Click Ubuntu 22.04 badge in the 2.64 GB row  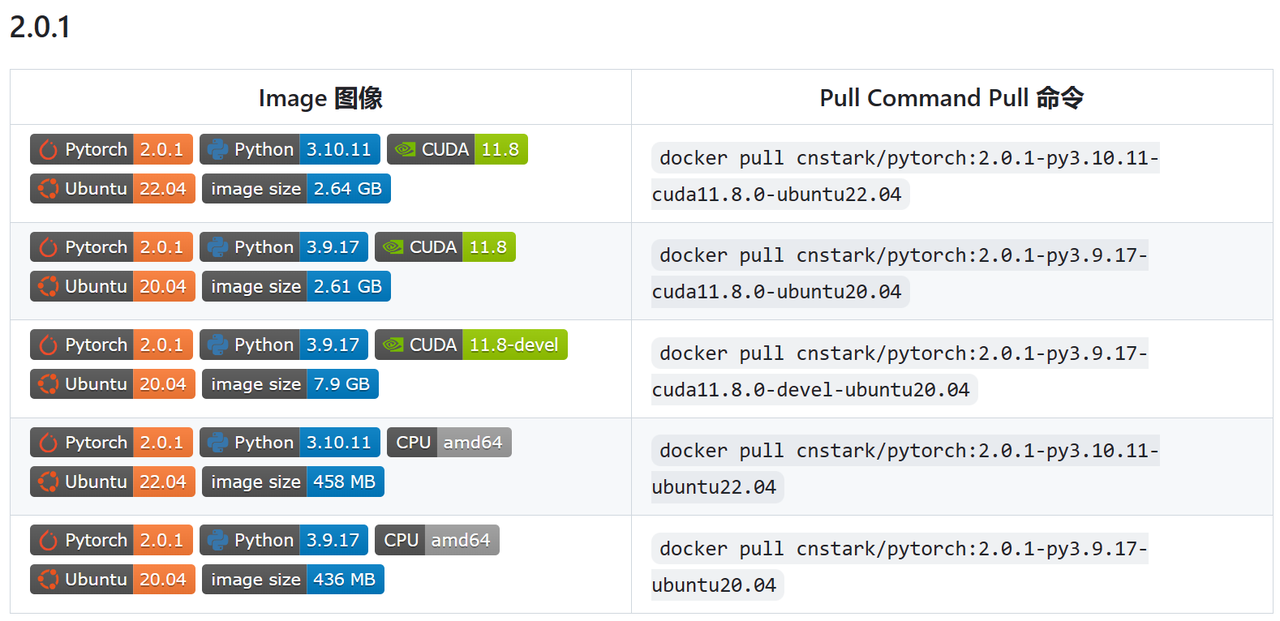[x=112, y=189]
